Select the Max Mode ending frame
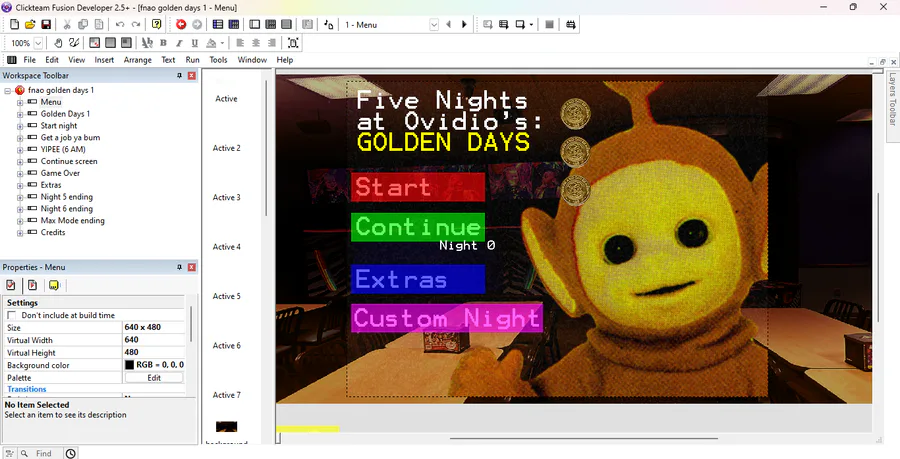900x459 pixels. [72, 220]
